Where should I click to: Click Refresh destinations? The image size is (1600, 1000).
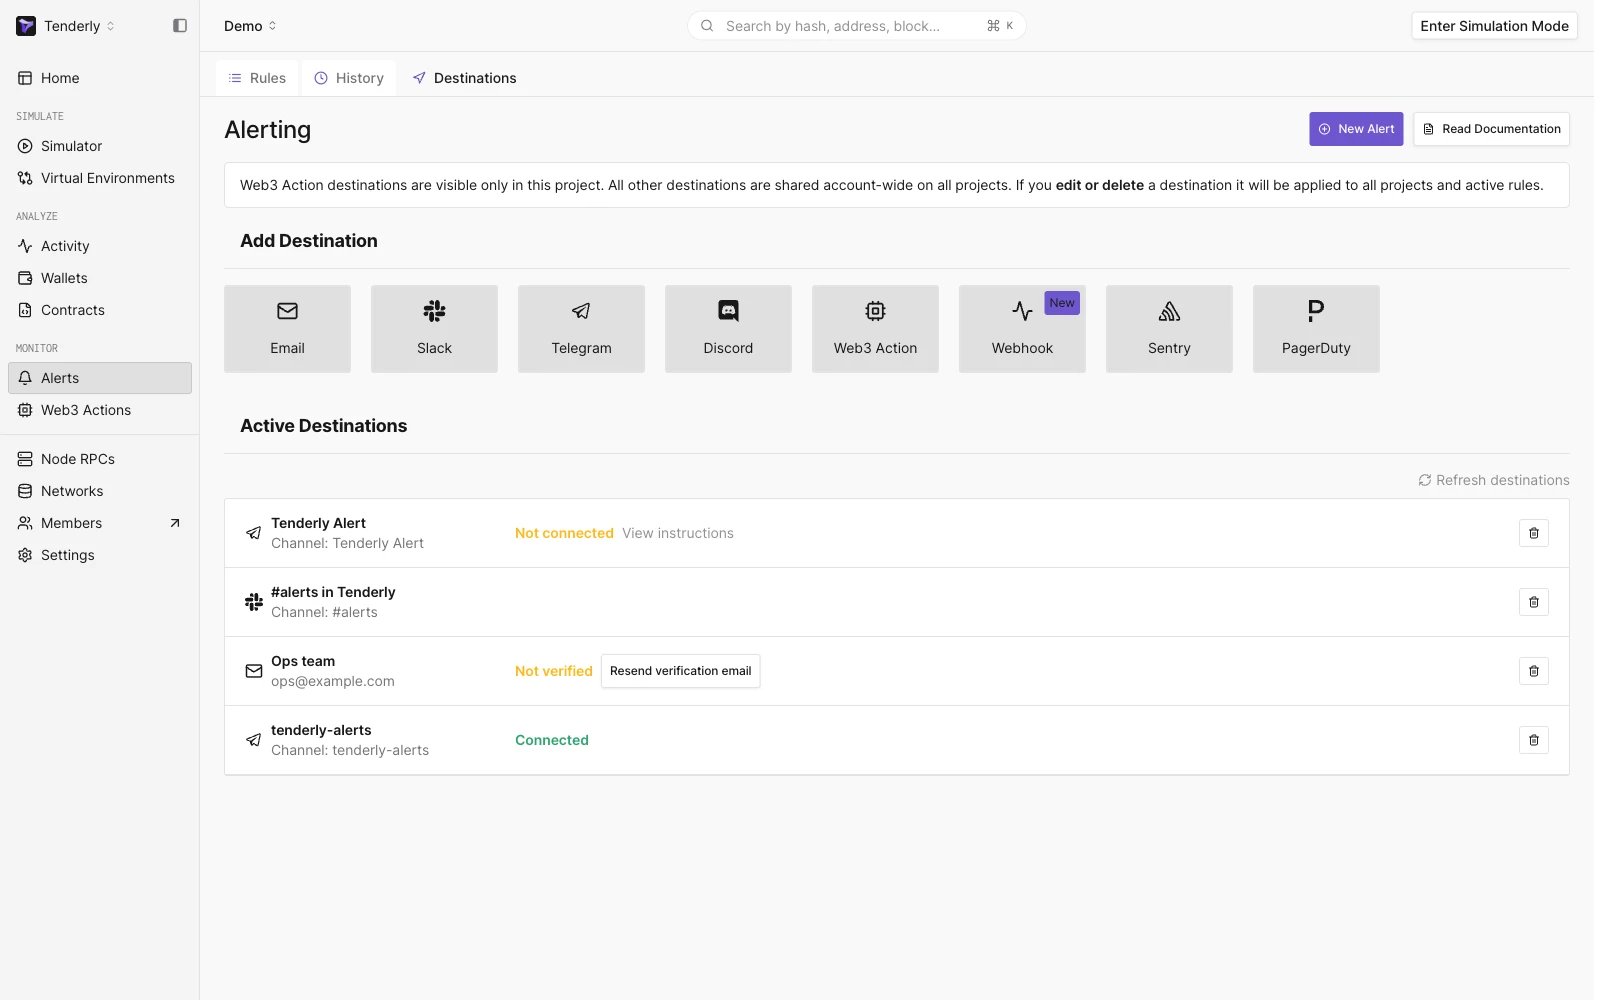[1493, 480]
